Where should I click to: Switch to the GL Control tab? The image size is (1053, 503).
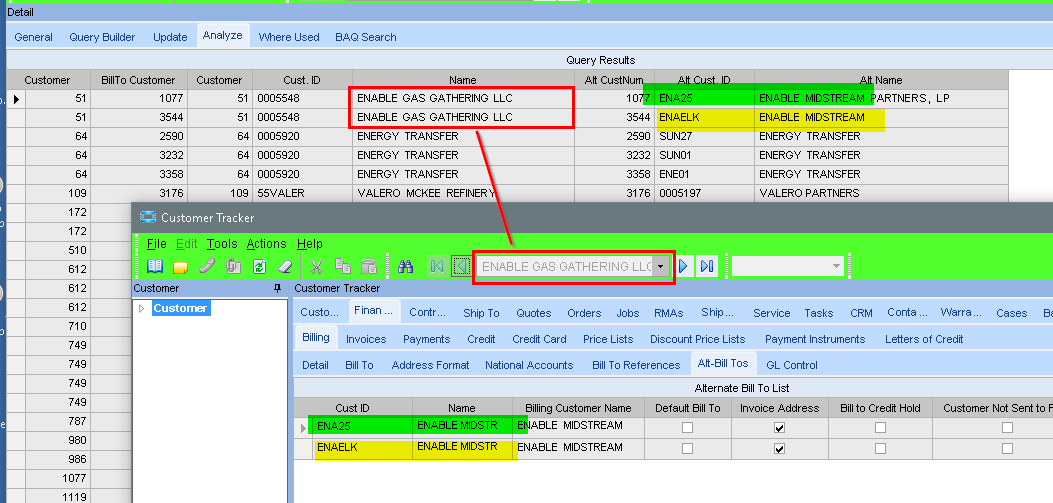coord(792,365)
